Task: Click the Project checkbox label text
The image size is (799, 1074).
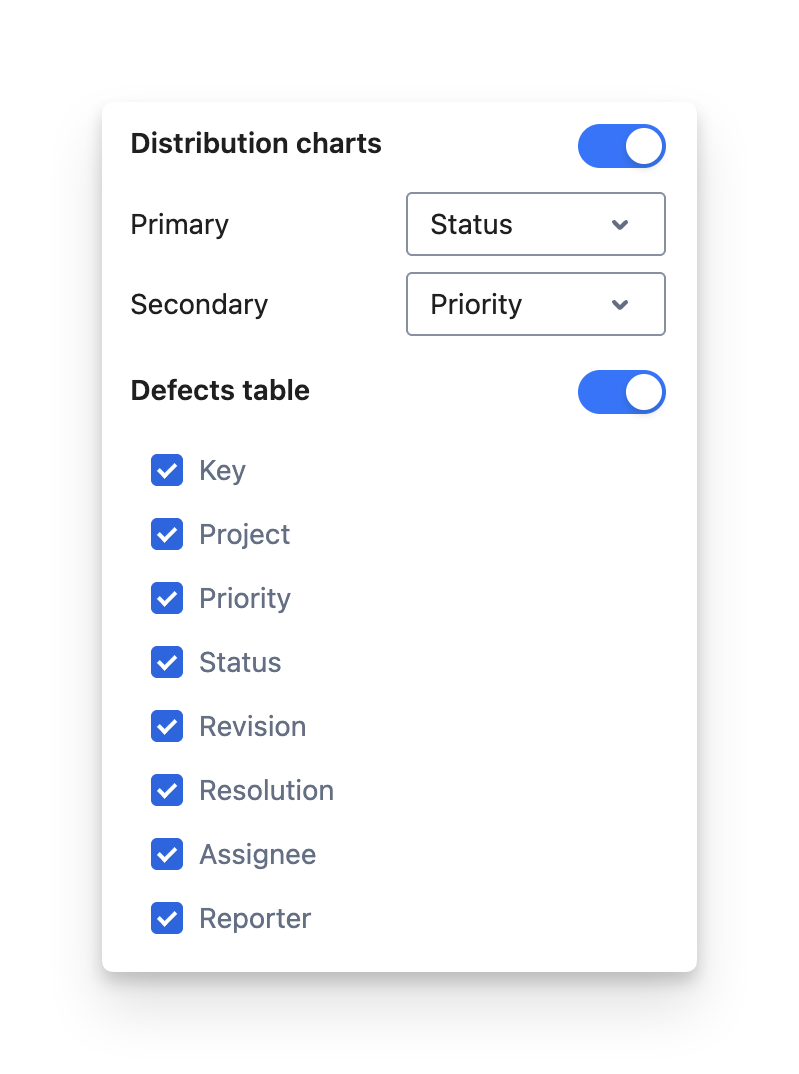Action: pos(244,534)
